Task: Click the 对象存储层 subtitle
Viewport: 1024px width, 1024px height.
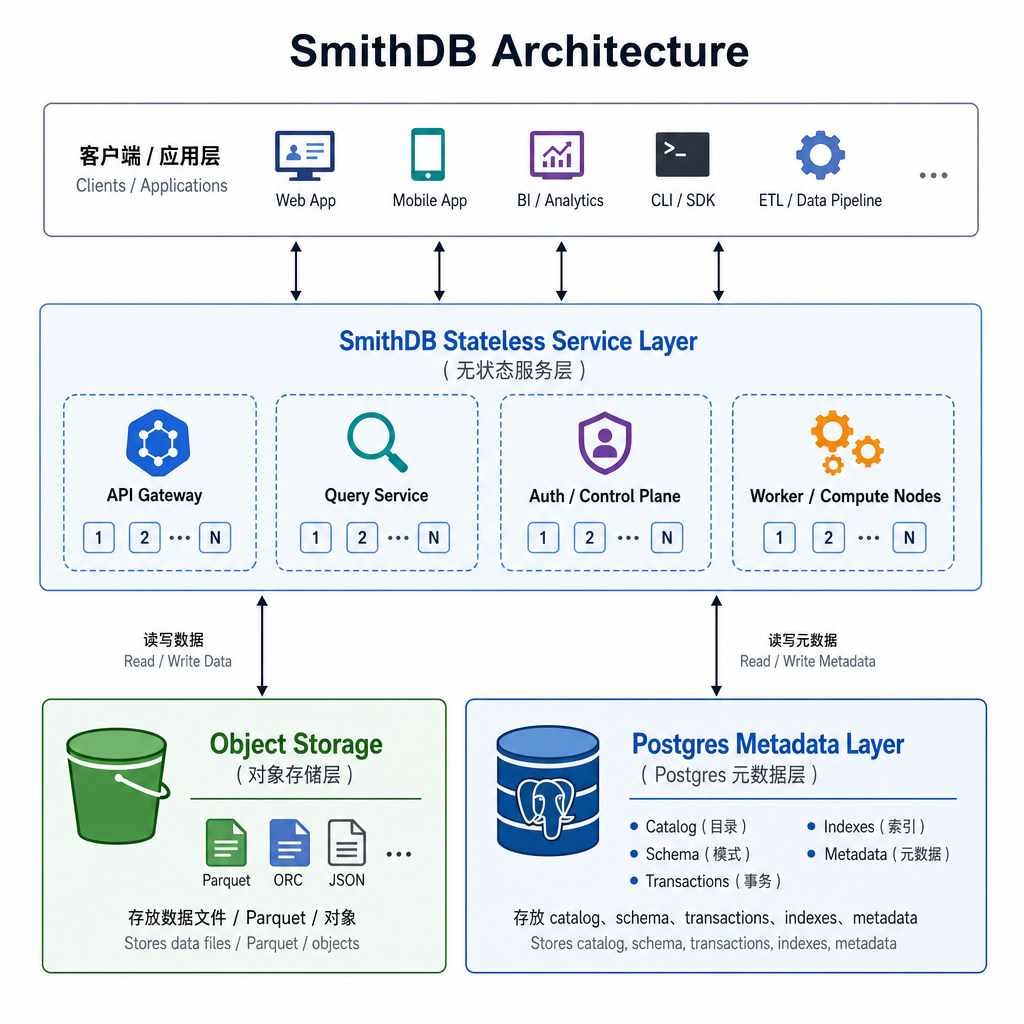Action: tap(295, 775)
